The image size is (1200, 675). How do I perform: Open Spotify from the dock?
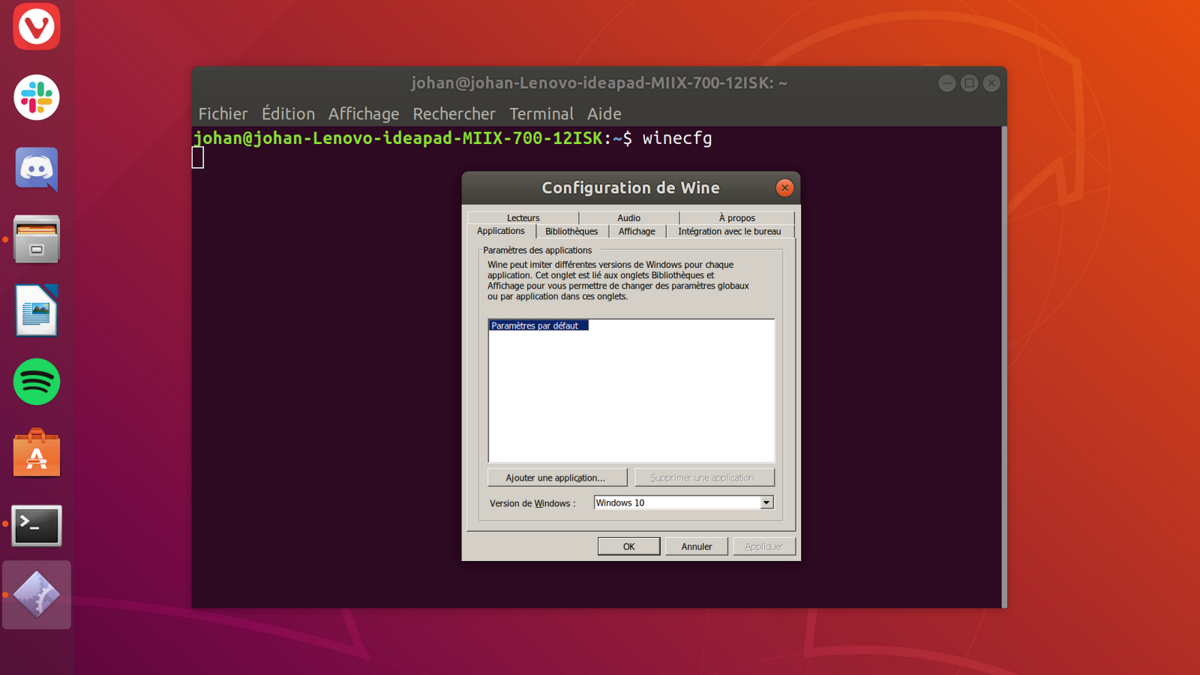[37, 382]
